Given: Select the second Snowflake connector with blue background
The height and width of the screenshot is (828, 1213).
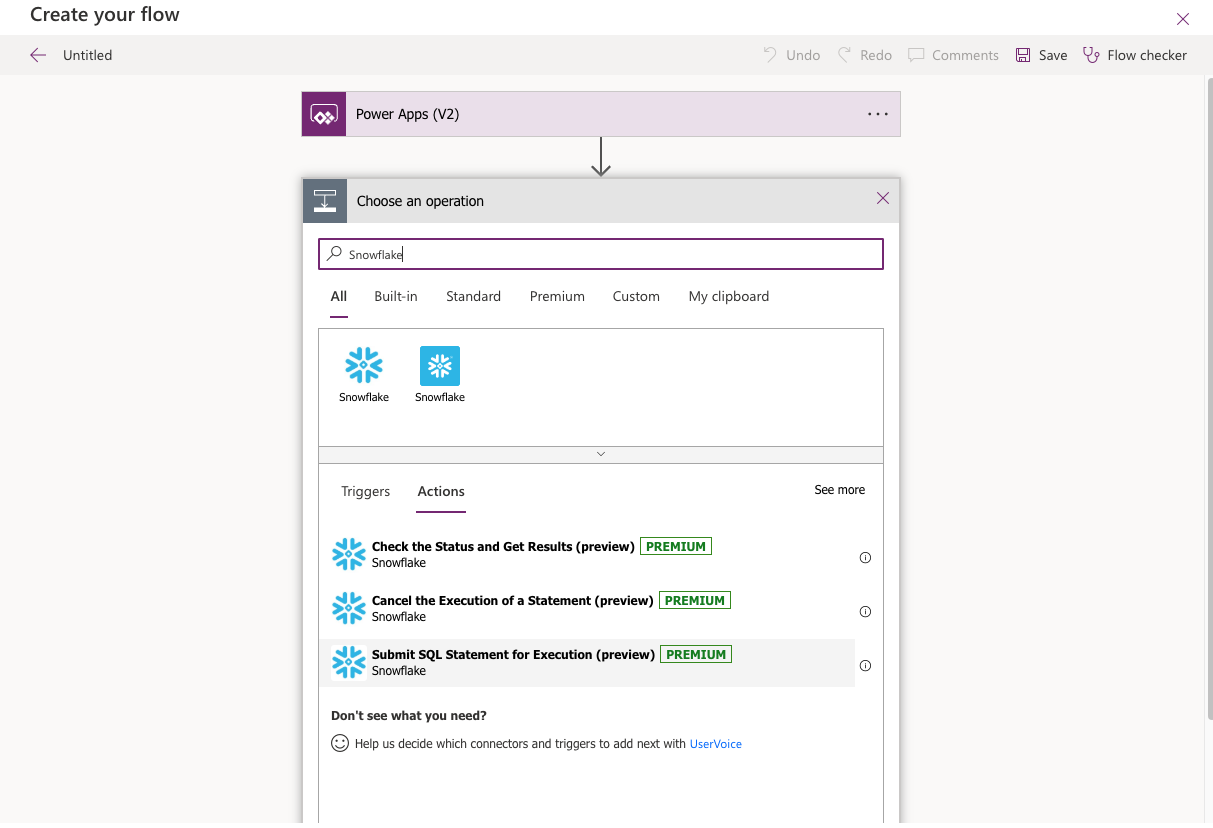Looking at the screenshot, I should coord(440,367).
